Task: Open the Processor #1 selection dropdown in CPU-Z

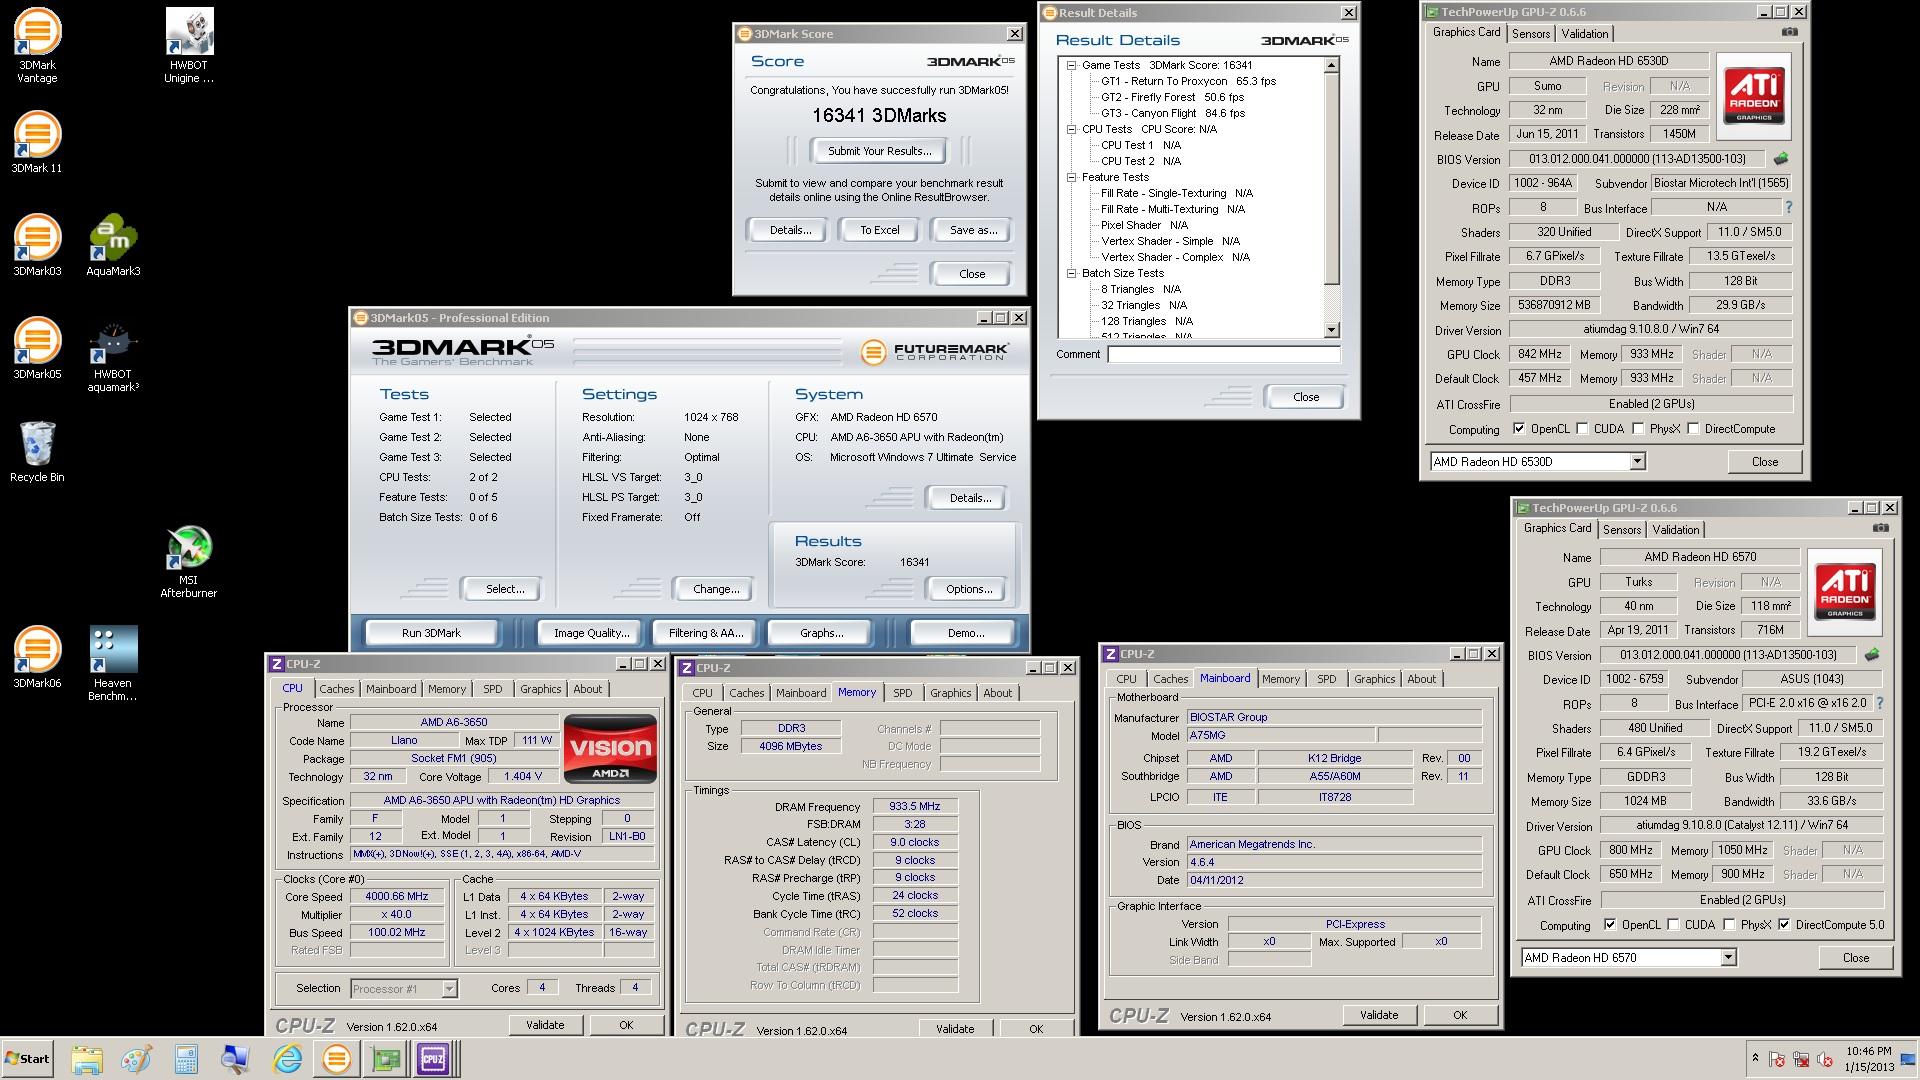Action: (x=449, y=988)
